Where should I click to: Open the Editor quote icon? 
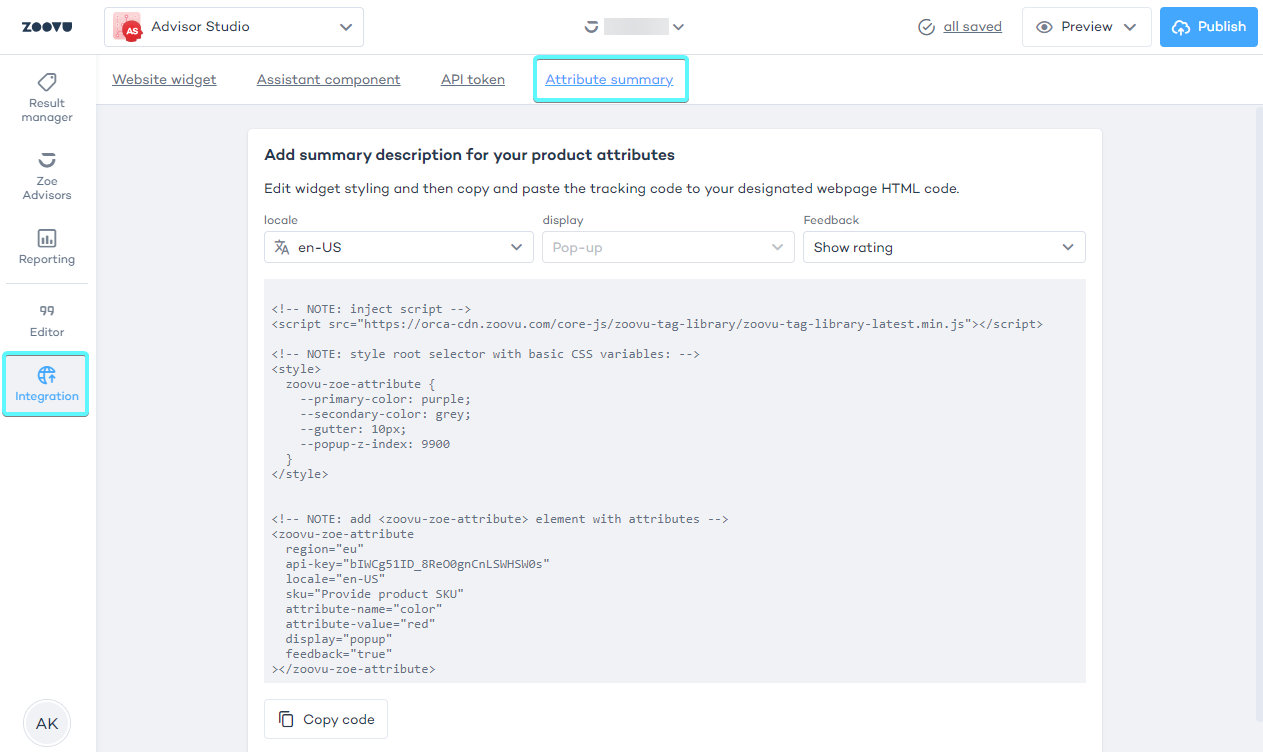tap(47, 311)
